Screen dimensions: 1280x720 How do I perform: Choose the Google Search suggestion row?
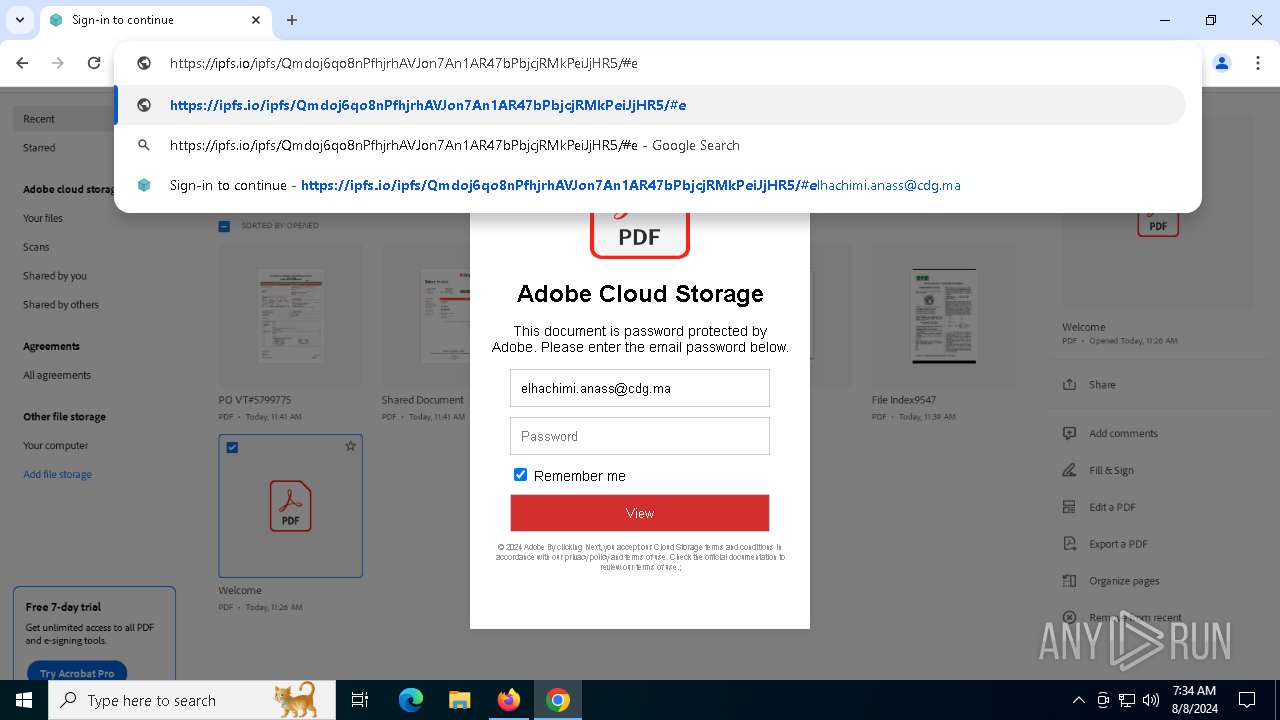(x=651, y=145)
